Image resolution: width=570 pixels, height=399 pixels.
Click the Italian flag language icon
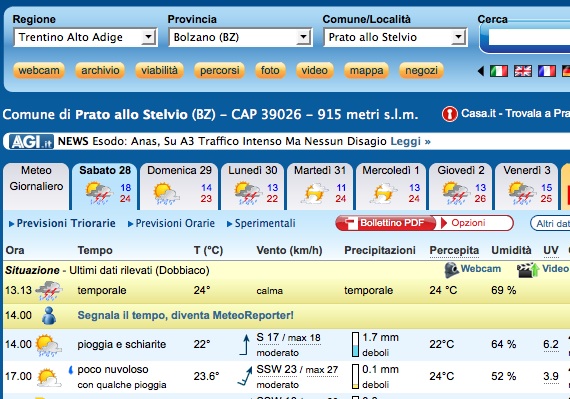pyautogui.click(x=499, y=71)
